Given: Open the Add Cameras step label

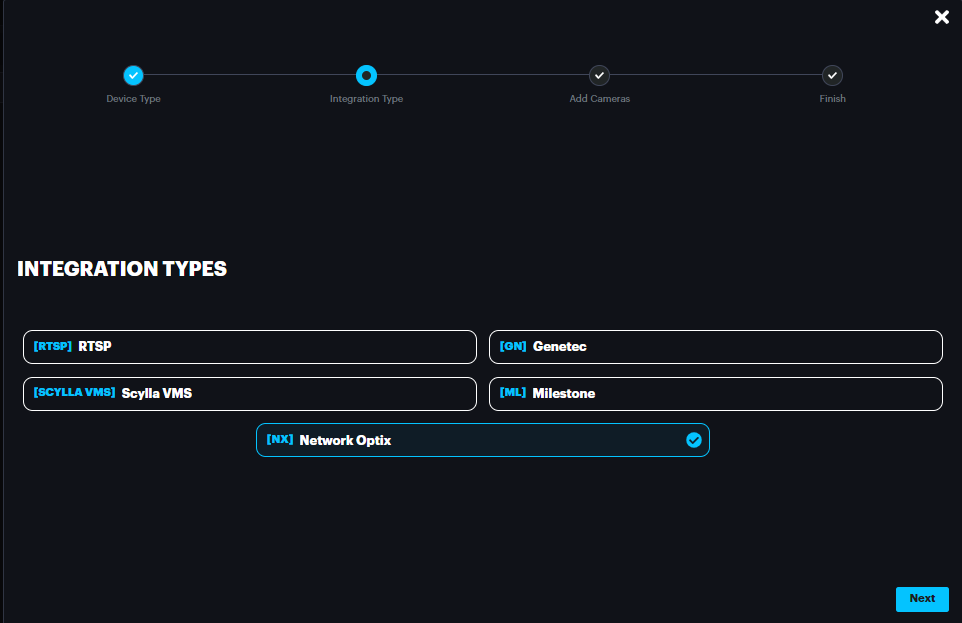Looking at the screenshot, I should (599, 99).
